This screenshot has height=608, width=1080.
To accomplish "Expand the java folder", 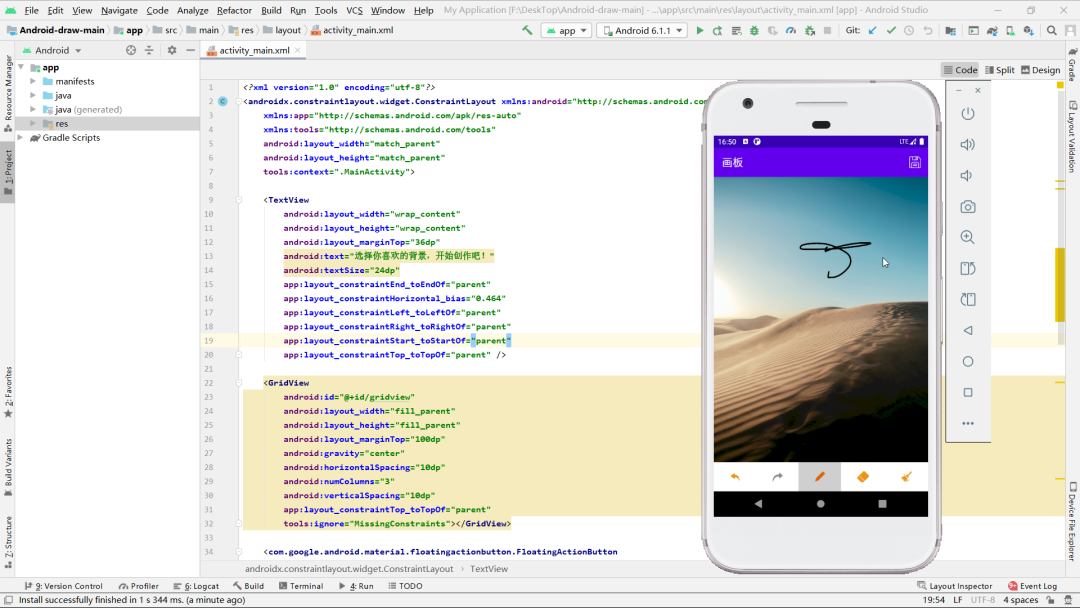I will [33, 95].
